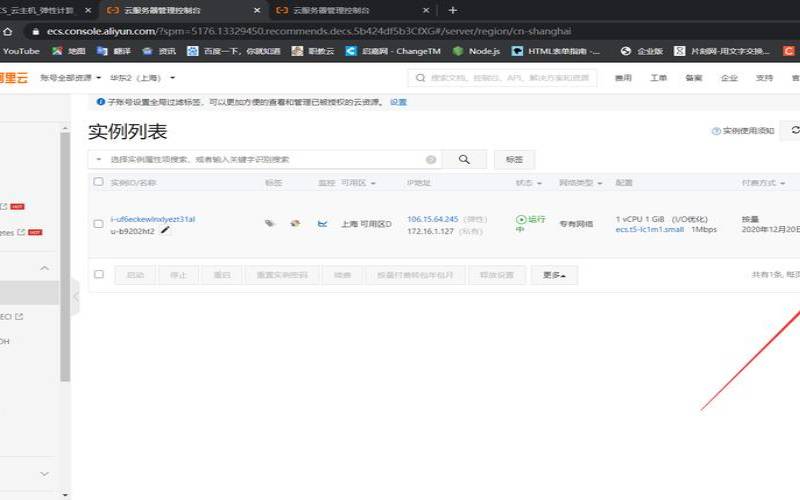Image resolution: width=800 pixels, height=500 pixels.
Task: Collapse the sidebar section with up chevron
Action: pyautogui.click(x=44, y=268)
